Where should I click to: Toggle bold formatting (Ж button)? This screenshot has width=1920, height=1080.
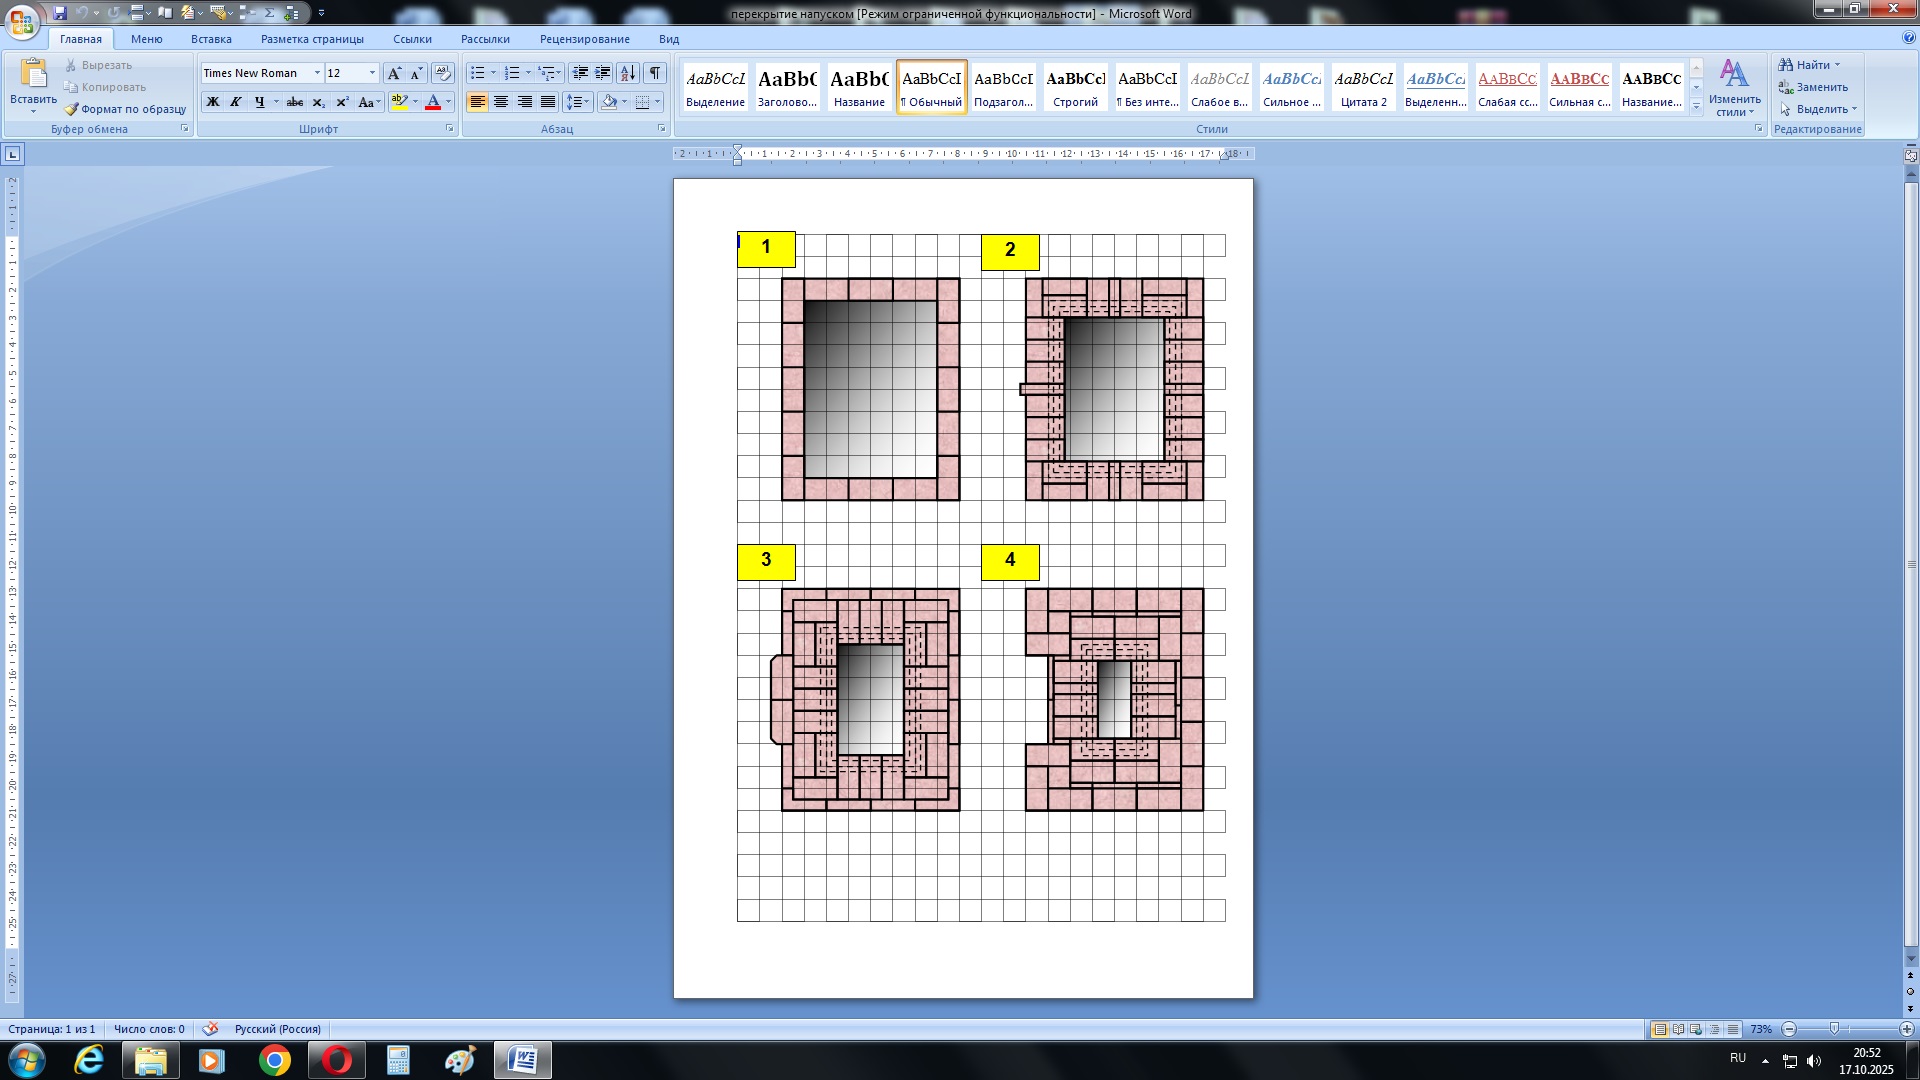[x=213, y=102]
